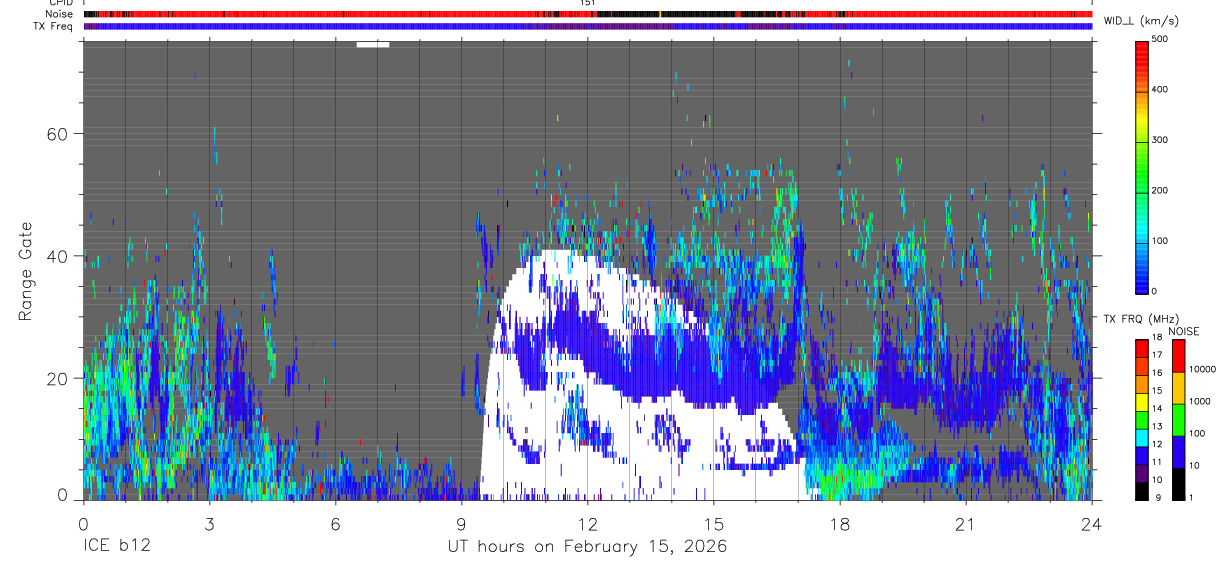
Task: Click the 400 label on width color bar
Action: [1160, 90]
